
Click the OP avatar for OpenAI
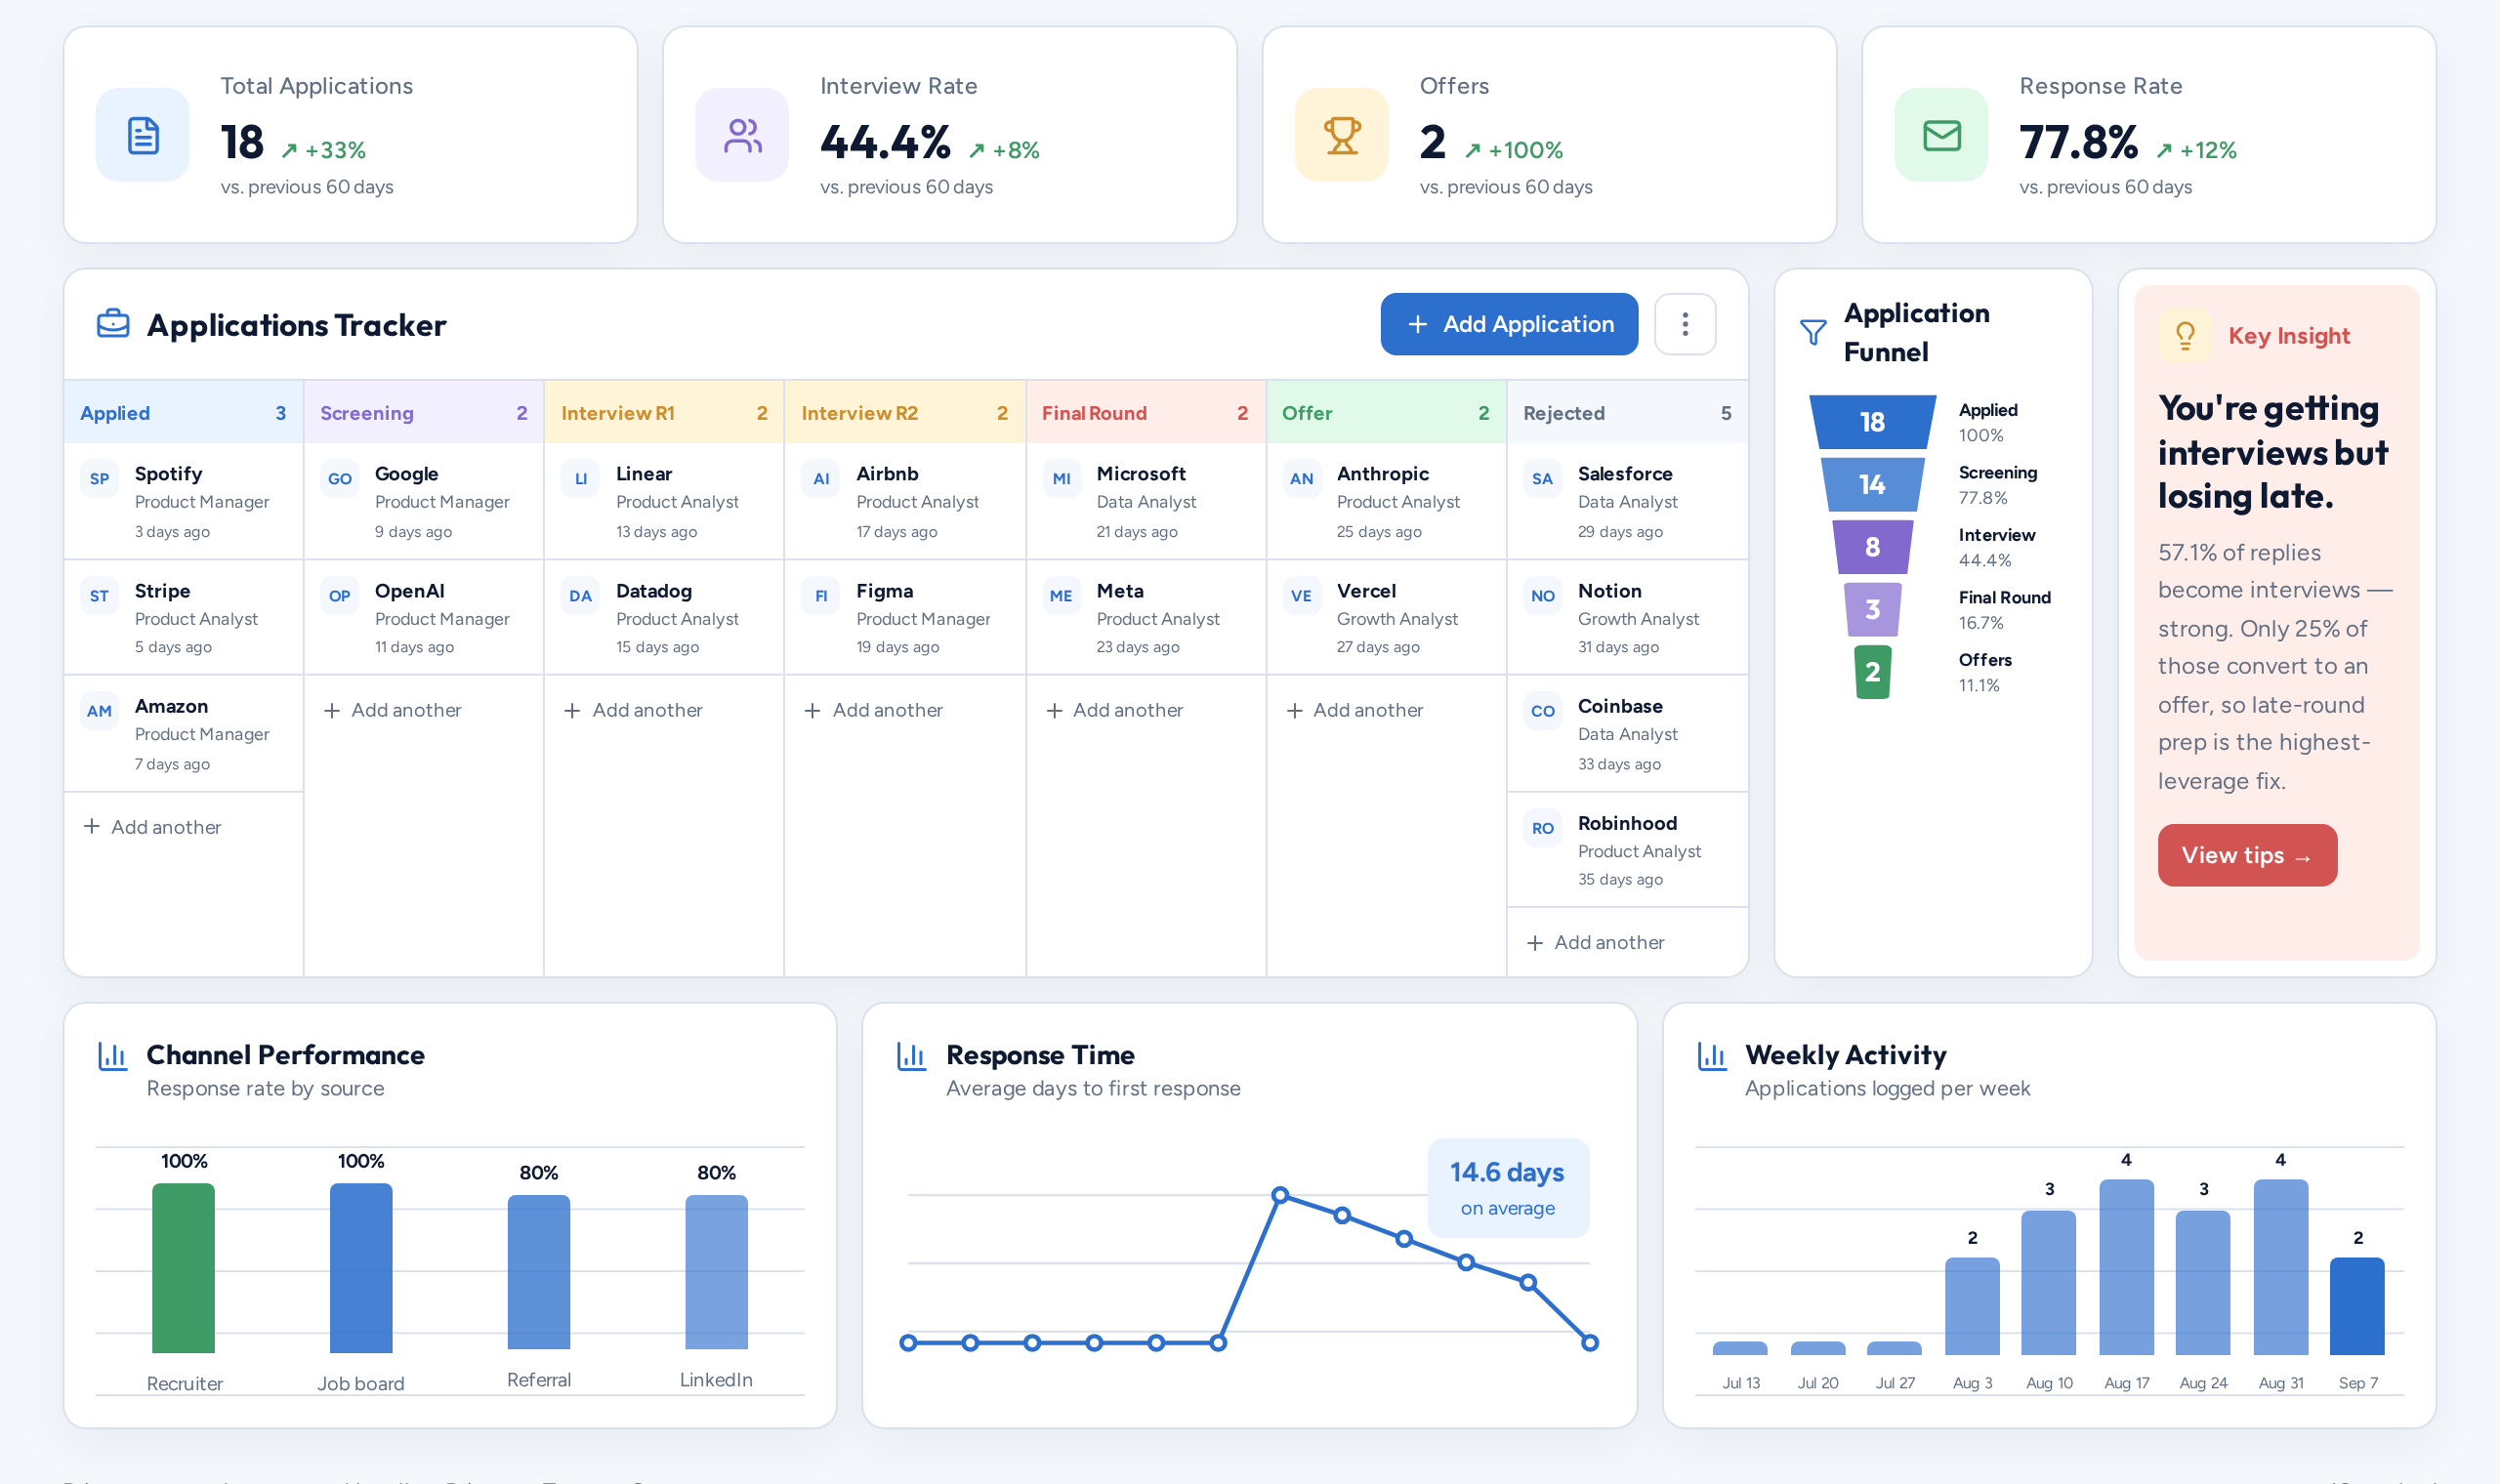(340, 596)
